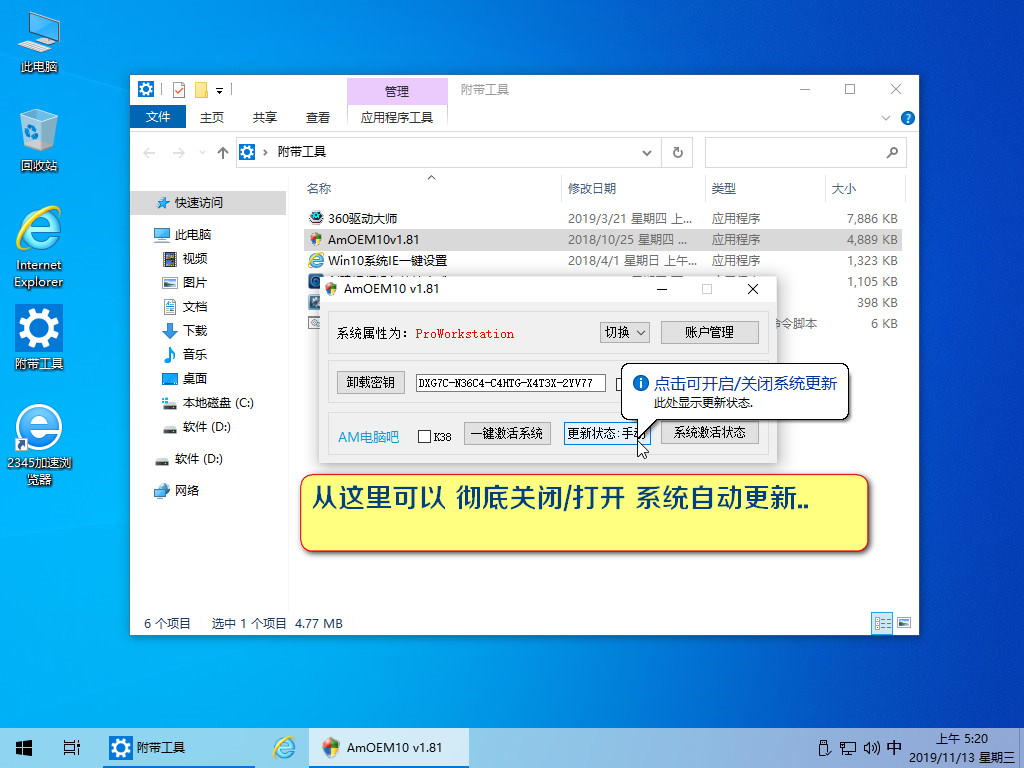Select 下载 in the navigation pane
Image resolution: width=1024 pixels, height=768 pixels.
click(195, 330)
